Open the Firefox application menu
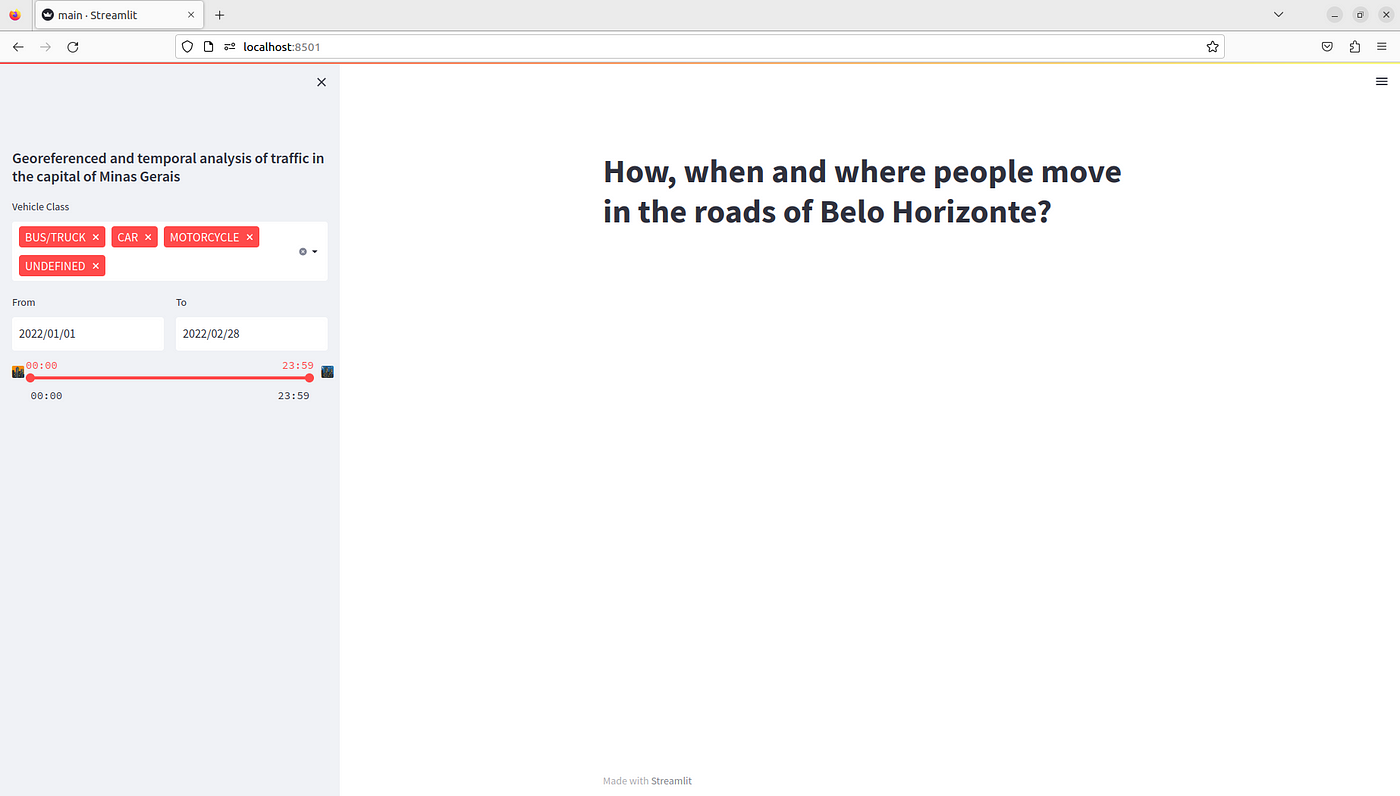 (1382, 47)
